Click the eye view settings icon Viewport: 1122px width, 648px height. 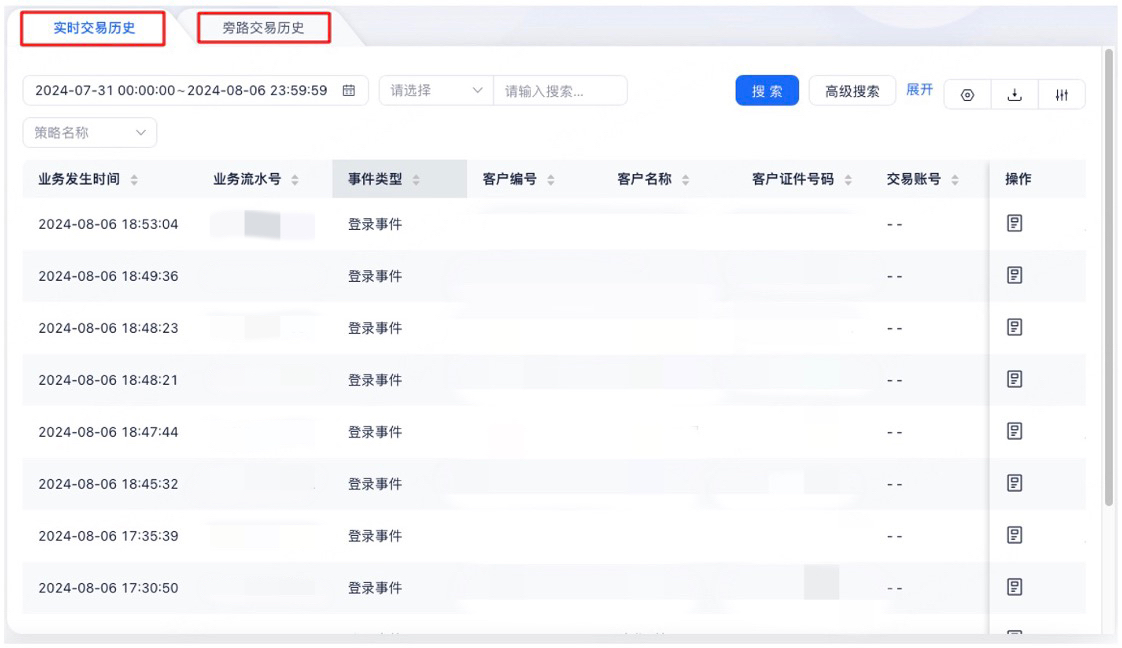tap(967, 94)
